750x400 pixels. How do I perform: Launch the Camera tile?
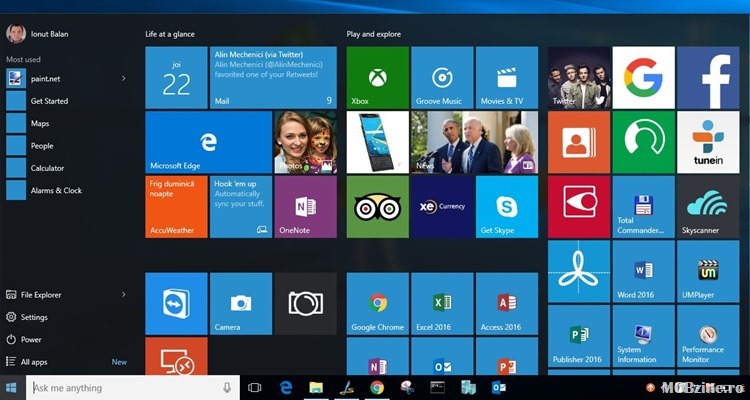[240, 303]
